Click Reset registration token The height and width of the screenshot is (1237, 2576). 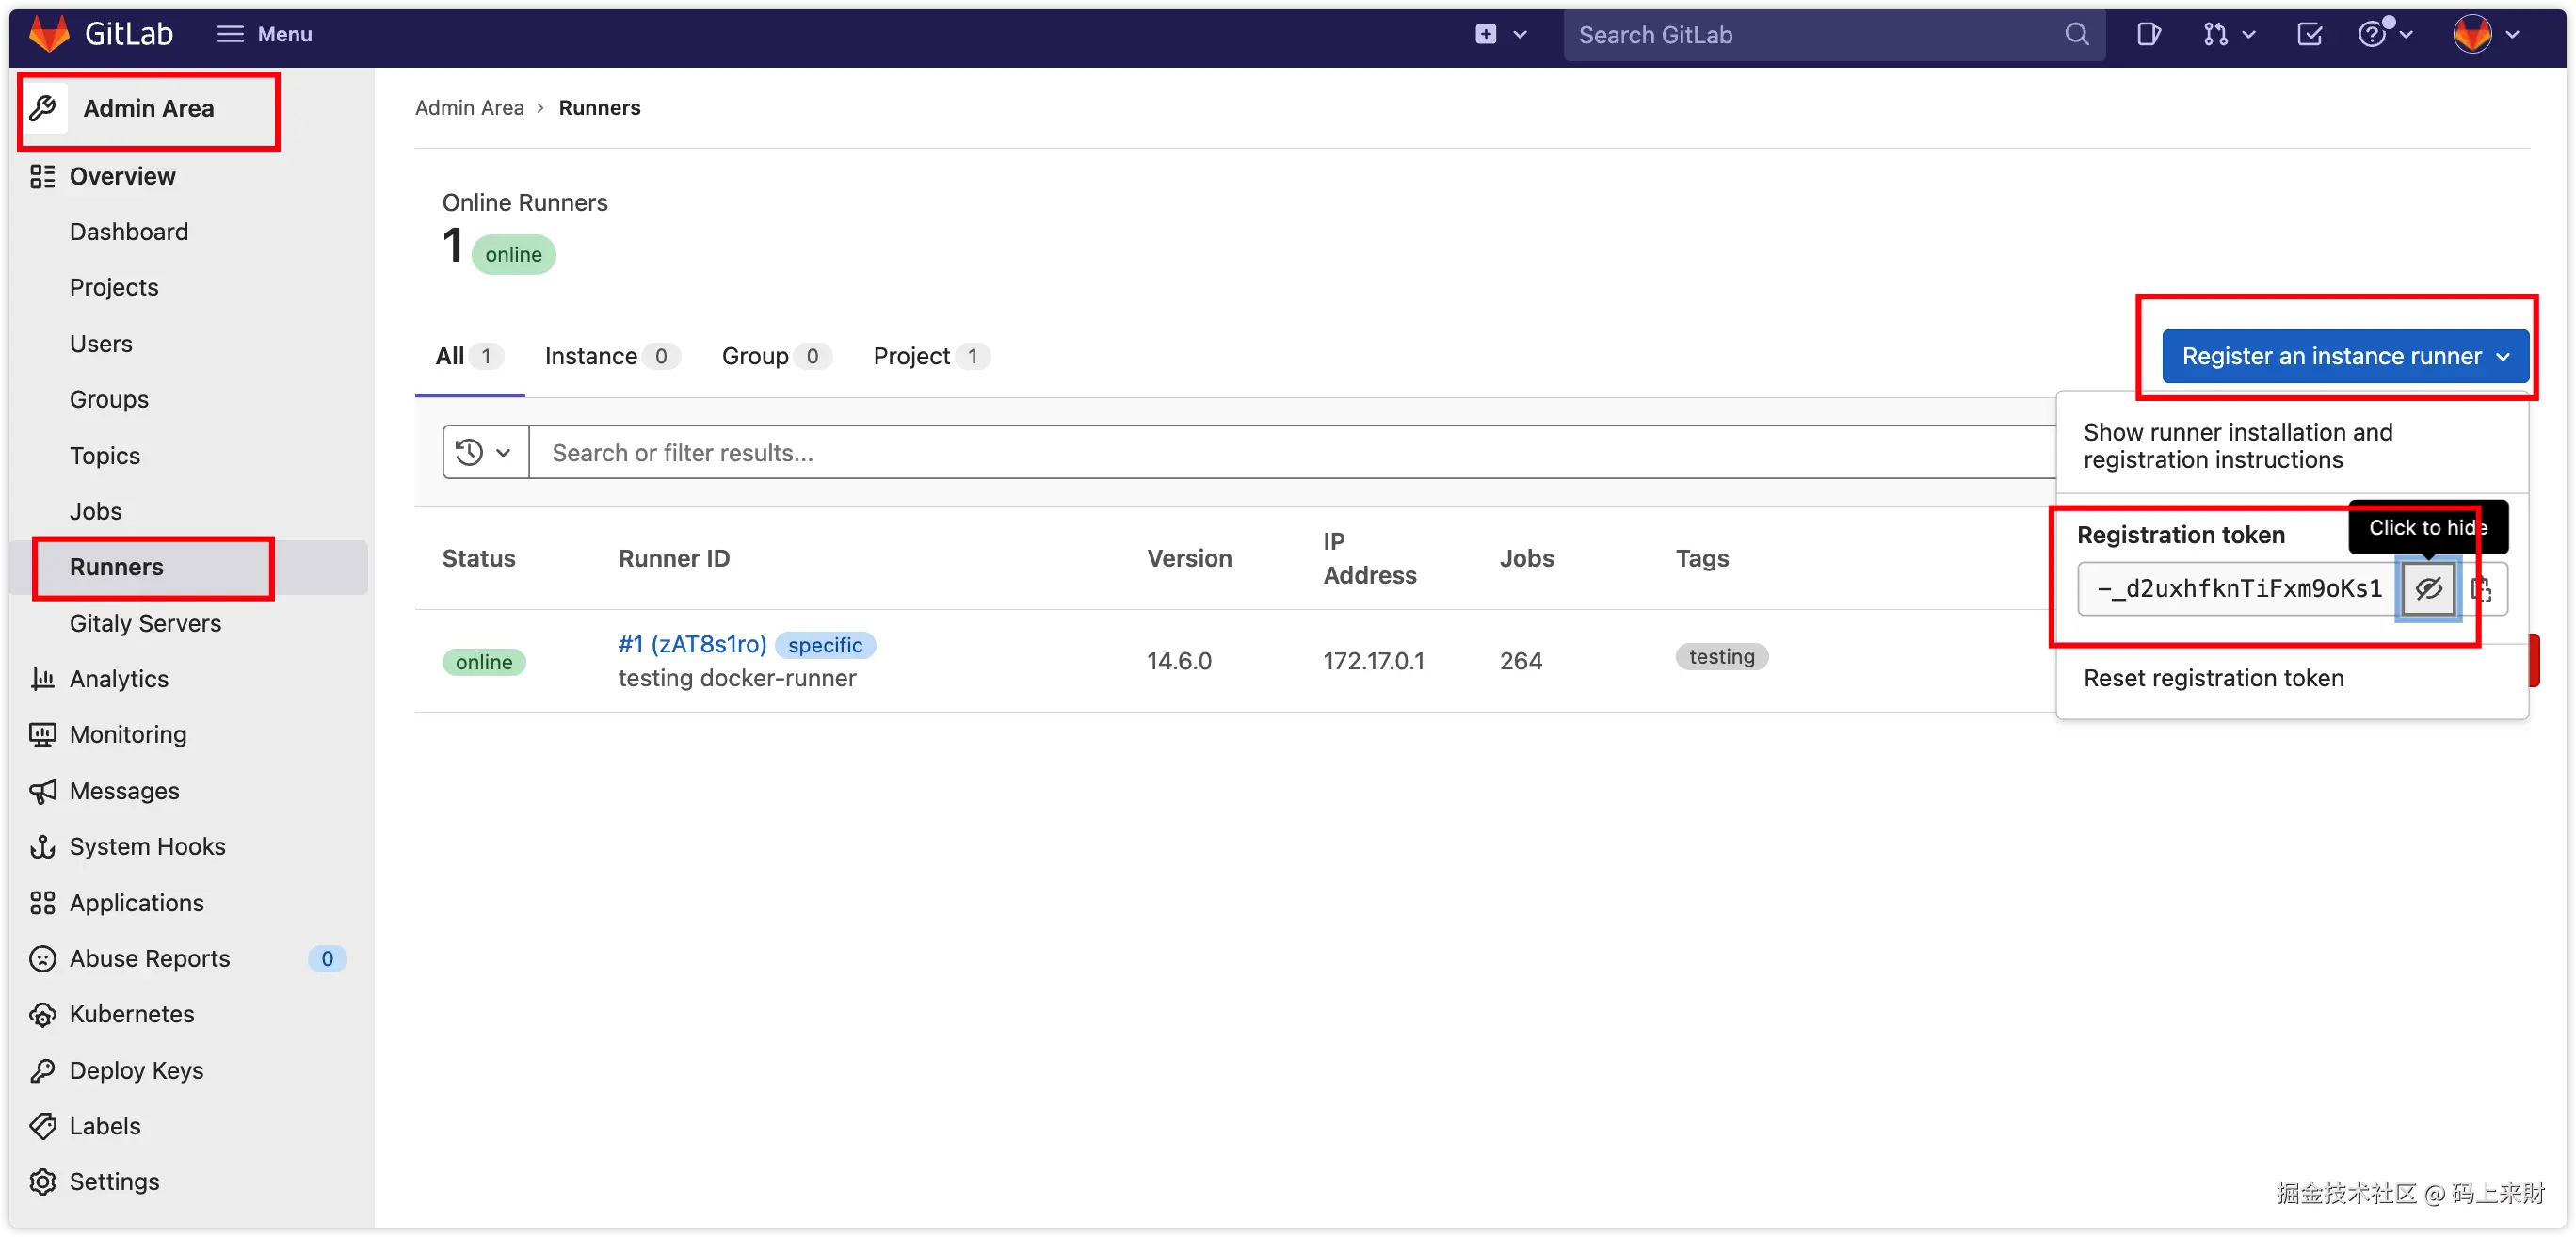pyautogui.click(x=2213, y=678)
